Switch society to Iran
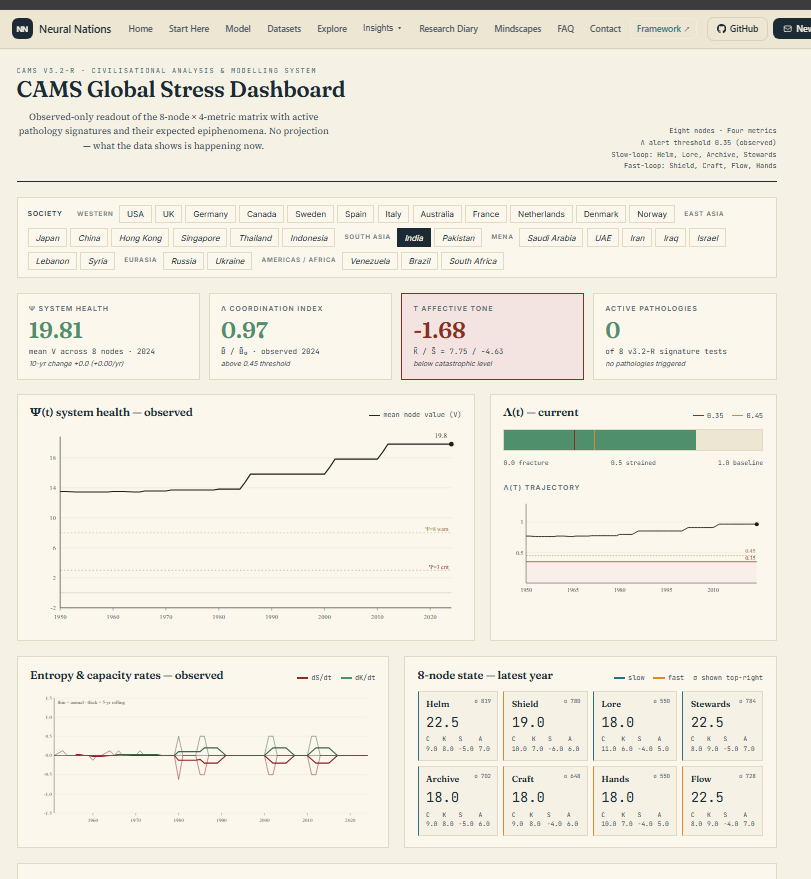This screenshot has width=811, height=879. (x=637, y=238)
